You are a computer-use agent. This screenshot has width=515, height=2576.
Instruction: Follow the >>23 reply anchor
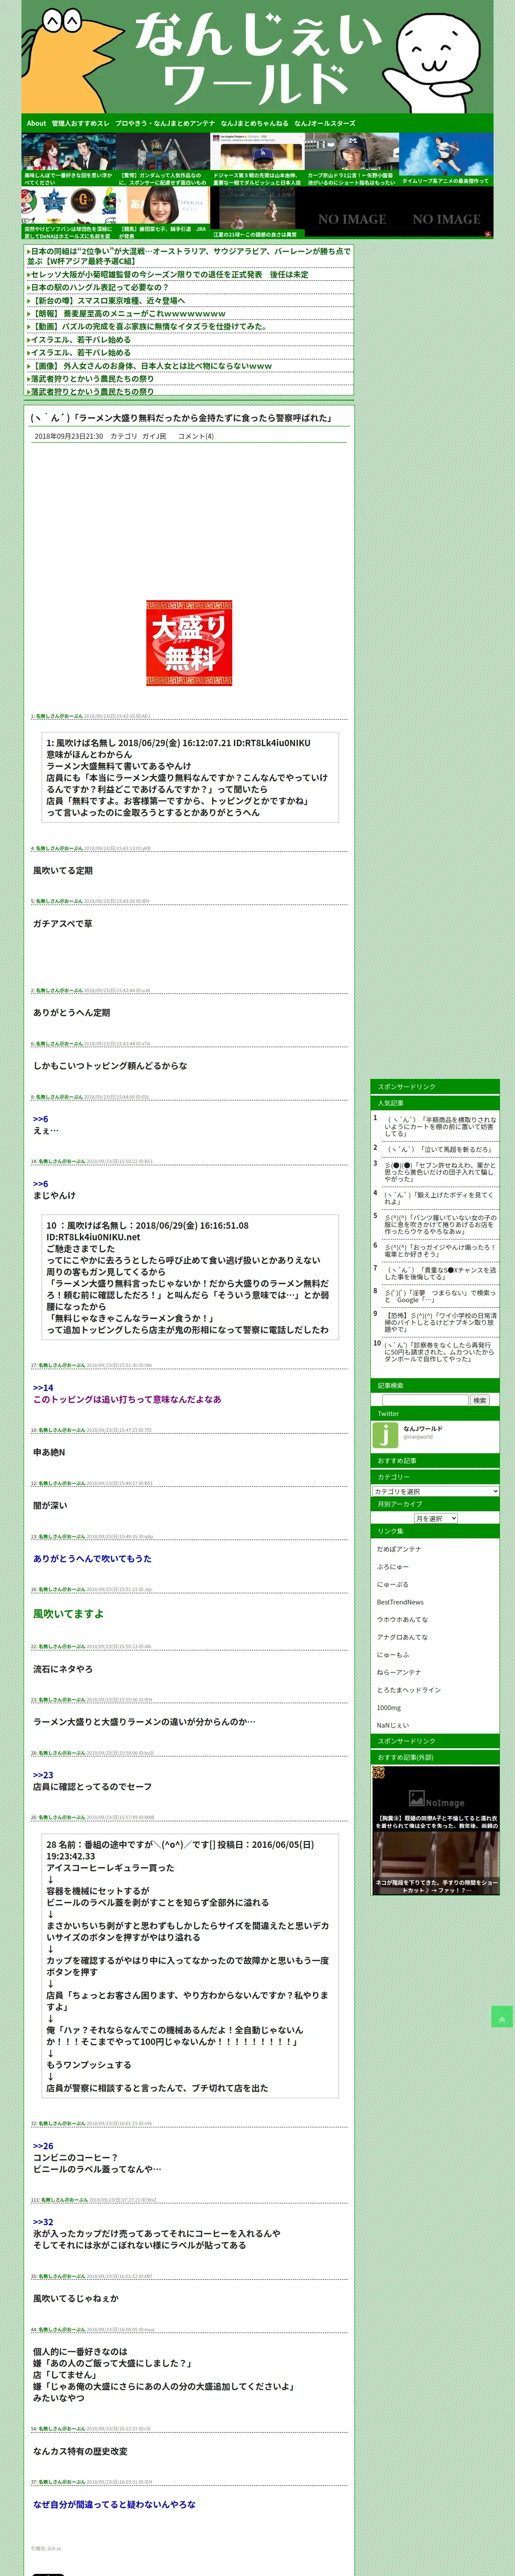pyautogui.click(x=43, y=1775)
